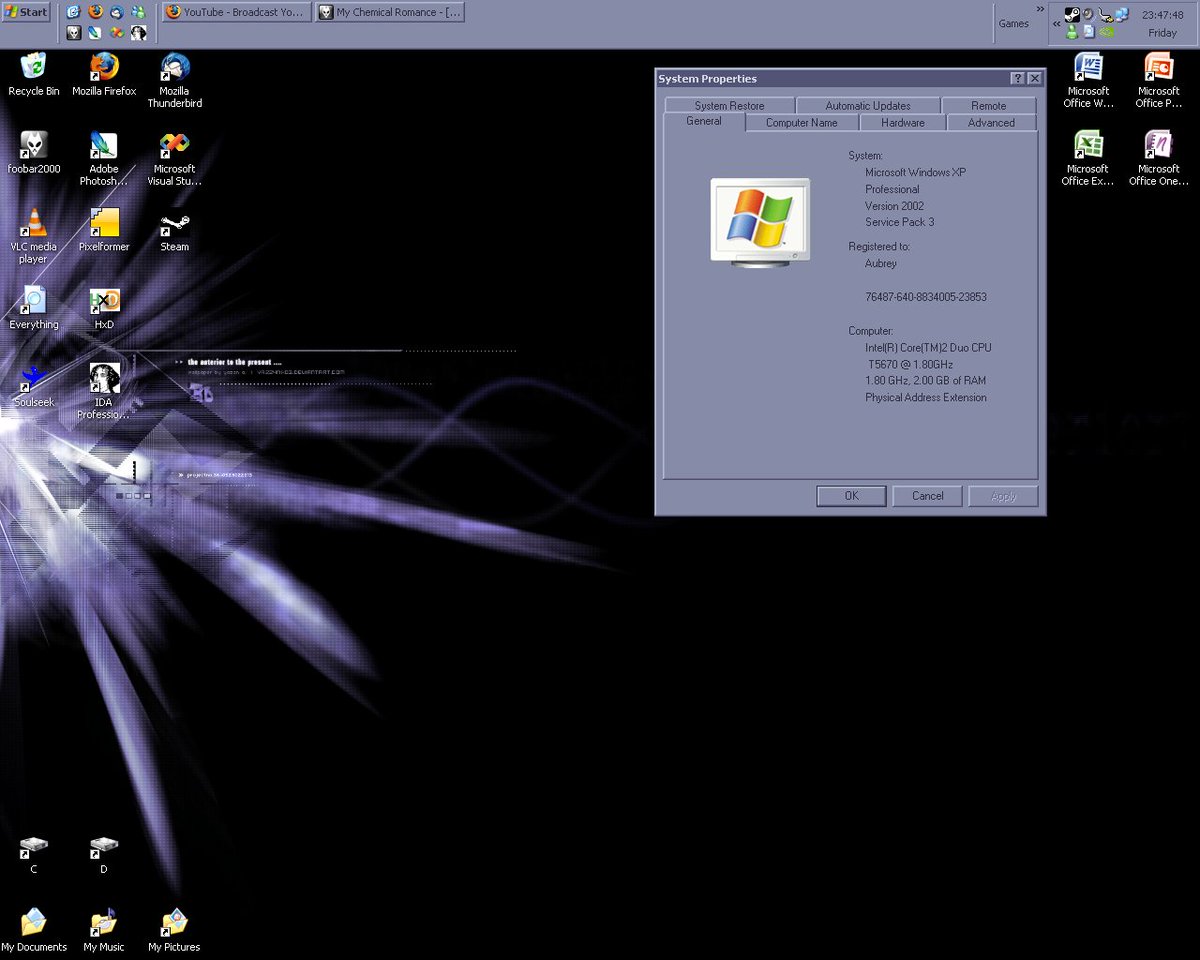This screenshot has height=960, width=1200.
Task: Open the My Documents desktop folder
Action: pos(34,930)
